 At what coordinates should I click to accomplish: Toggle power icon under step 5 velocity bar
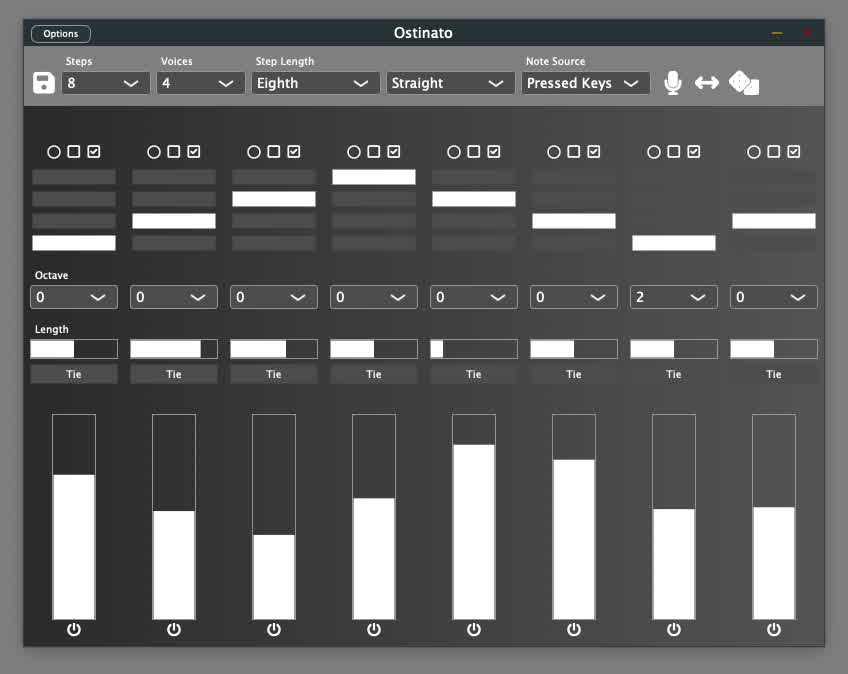[x=474, y=629]
